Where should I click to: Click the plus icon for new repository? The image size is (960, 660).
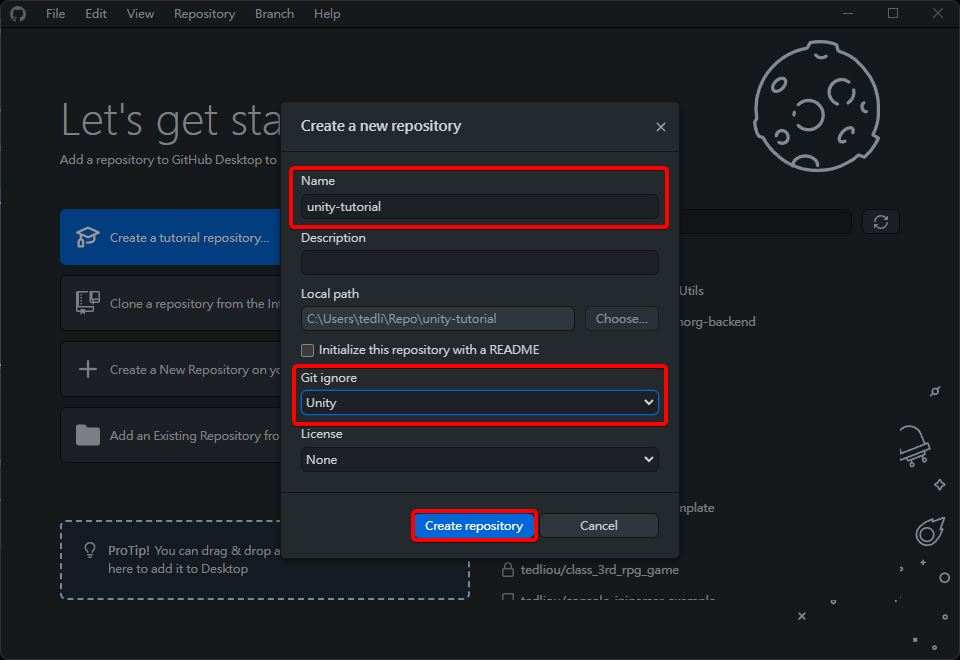(x=88, y=369)
